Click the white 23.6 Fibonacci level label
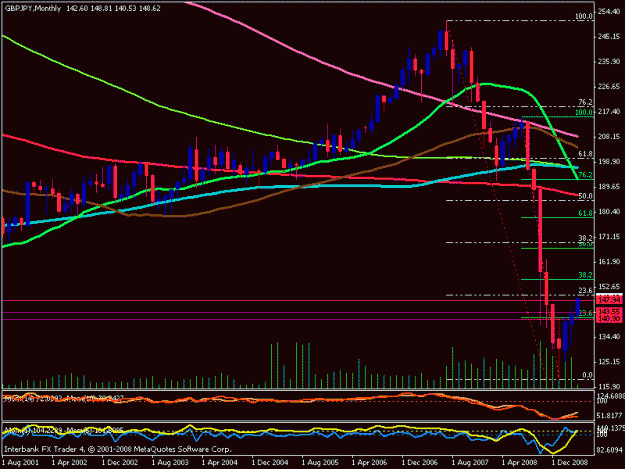The width and height of the screenshot is (625, 469). click(586, 290)
